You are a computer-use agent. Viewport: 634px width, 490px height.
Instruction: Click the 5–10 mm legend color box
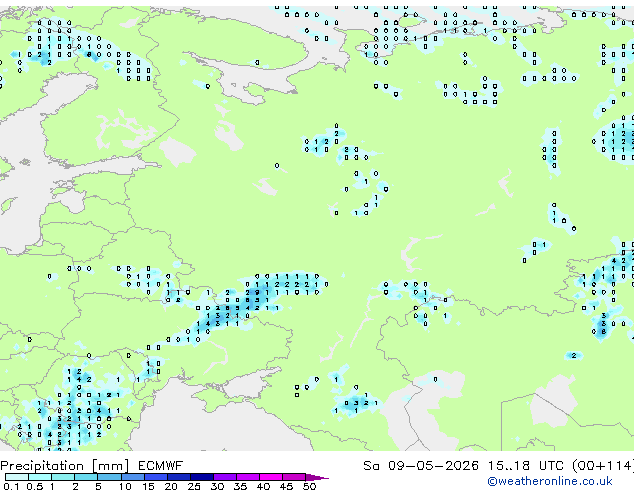109,477
